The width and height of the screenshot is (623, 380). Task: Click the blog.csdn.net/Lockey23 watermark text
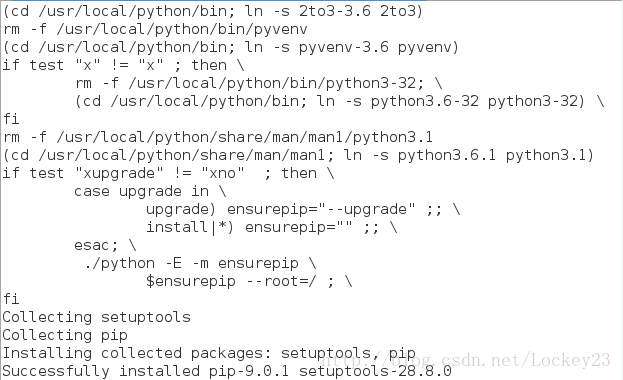coord(465,361)
